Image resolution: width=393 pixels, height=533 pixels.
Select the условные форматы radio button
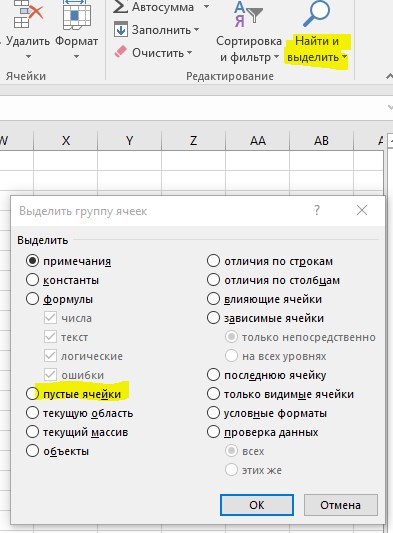pyautogui.click(x=213, y=413)
